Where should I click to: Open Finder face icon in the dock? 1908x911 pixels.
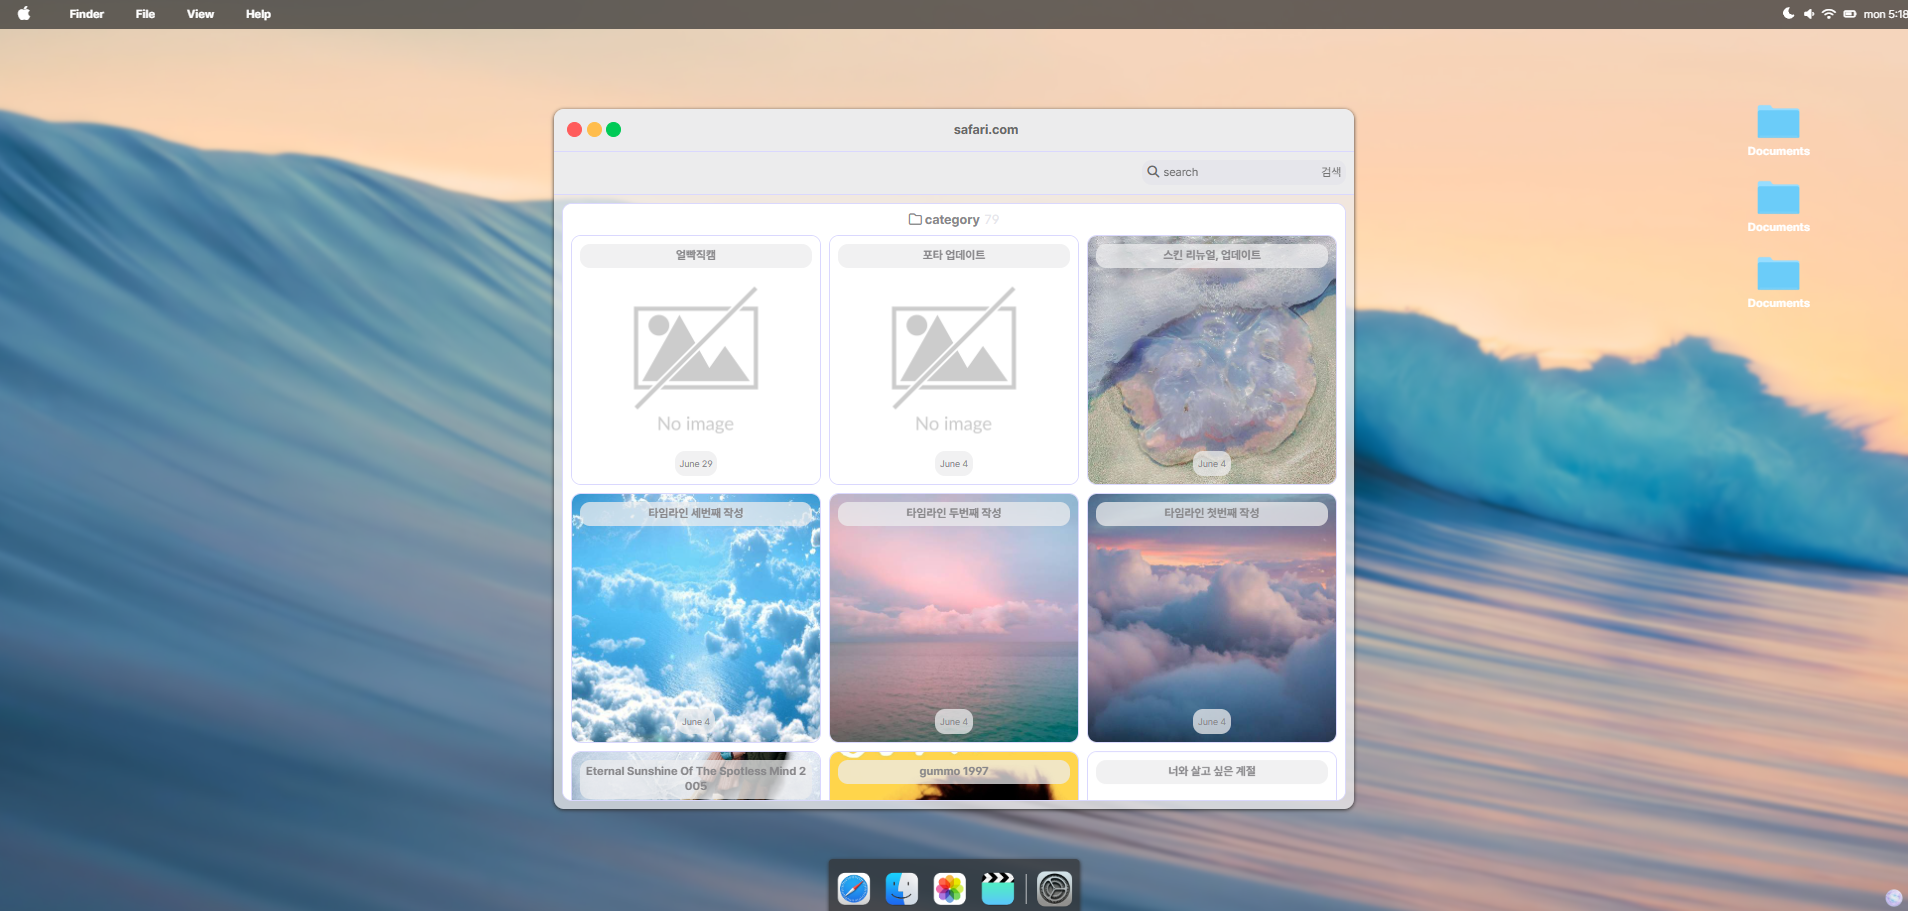pyautogui.click(x=902, y=888)
